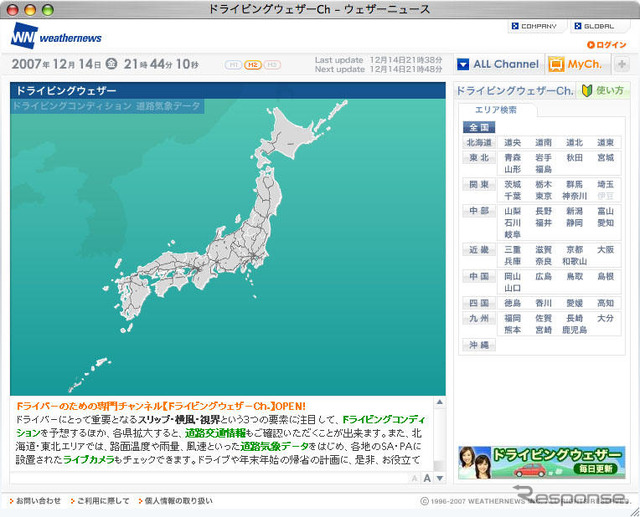The height and width of the screenshot is (517, 640).
Task: Expand the ALL Channel dropdown
Action: pos(498,64)
